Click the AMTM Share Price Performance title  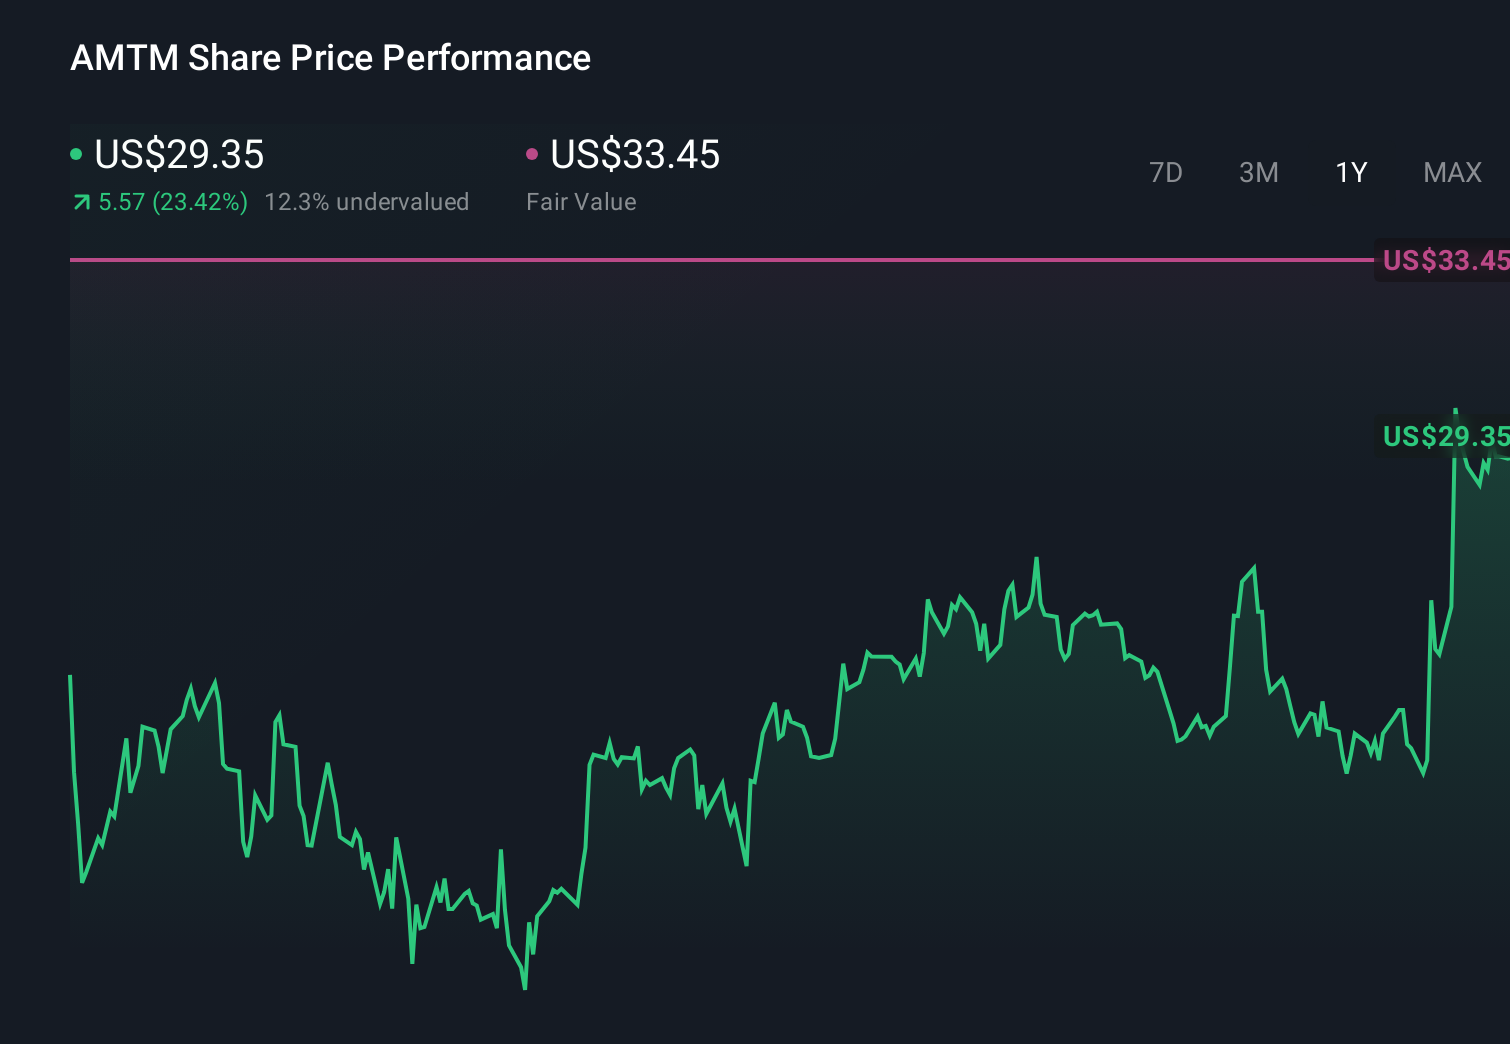[330, 58]
